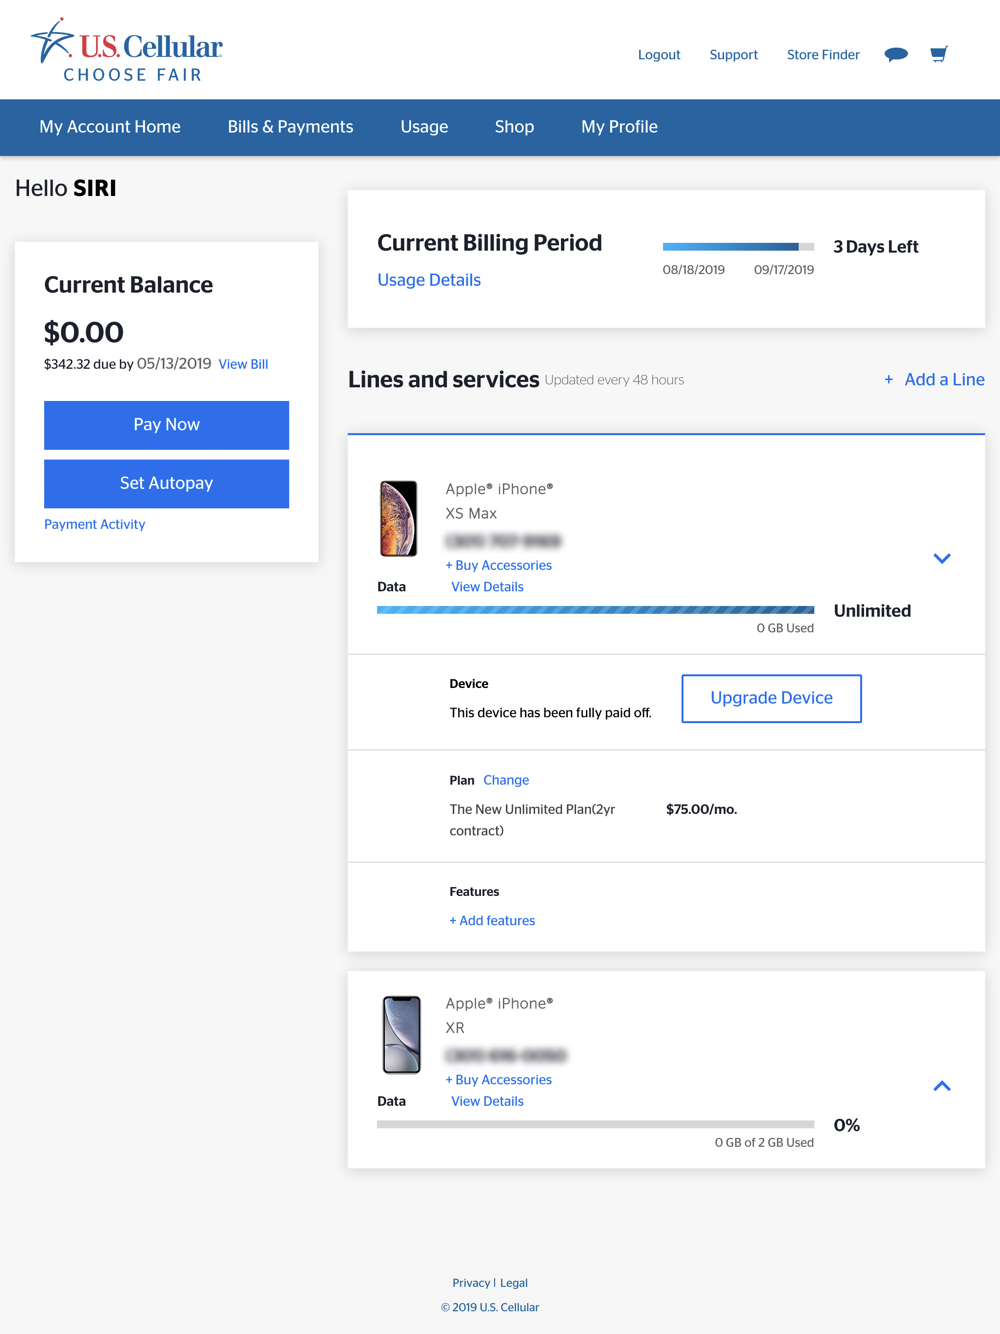Select Shop in the navigation bar

click(x=514, y=127)
